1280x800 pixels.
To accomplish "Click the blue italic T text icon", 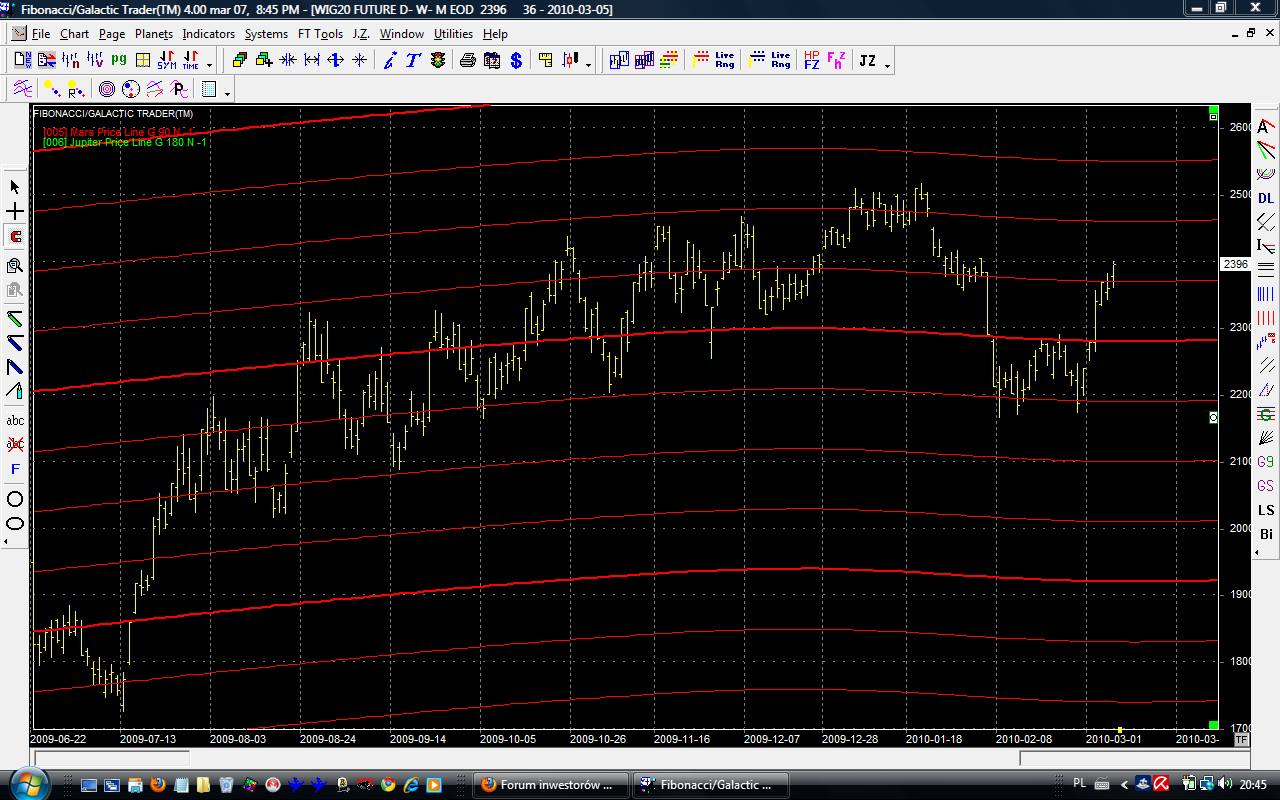I will click(411, 61).
